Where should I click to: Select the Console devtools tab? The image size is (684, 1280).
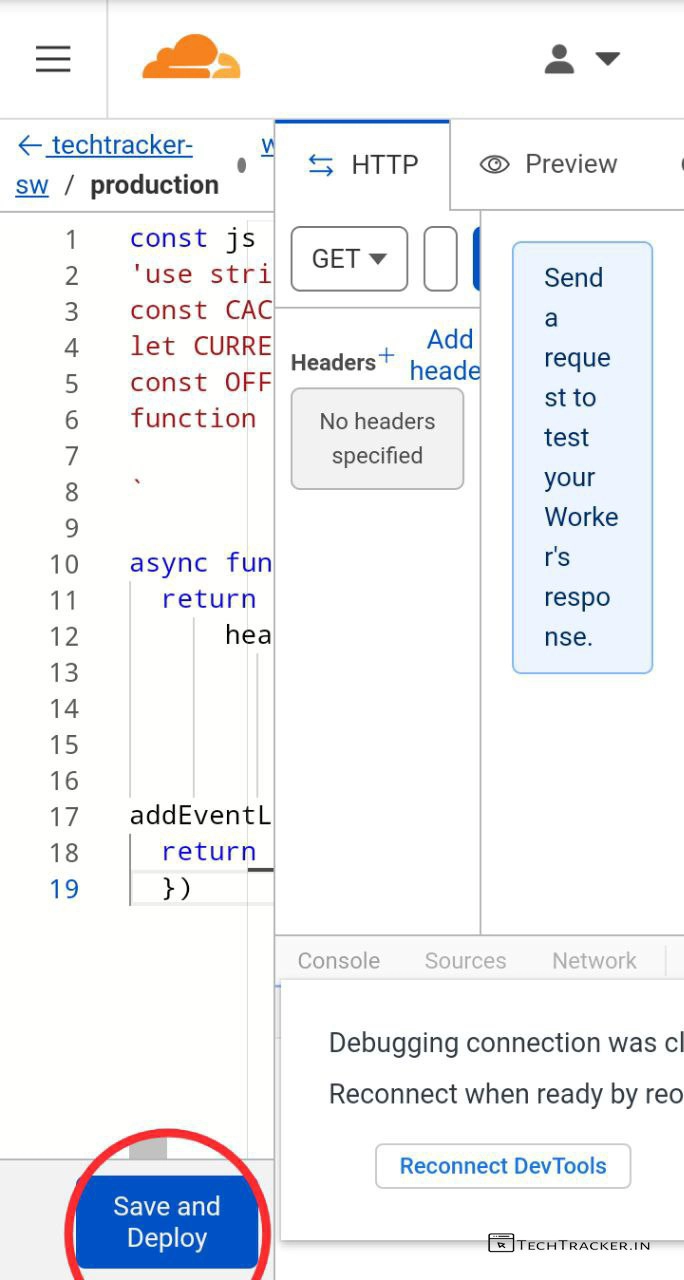338,961
